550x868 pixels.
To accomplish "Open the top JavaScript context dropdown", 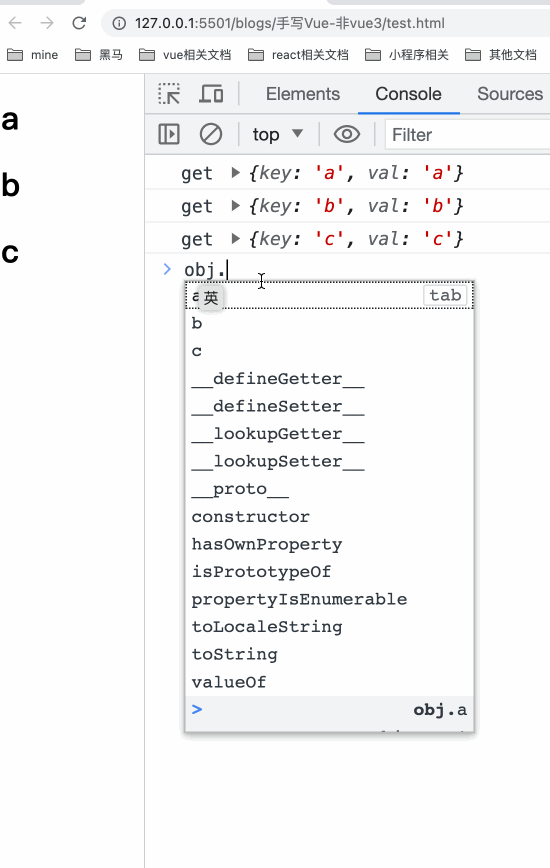I will tap(278, 134).
